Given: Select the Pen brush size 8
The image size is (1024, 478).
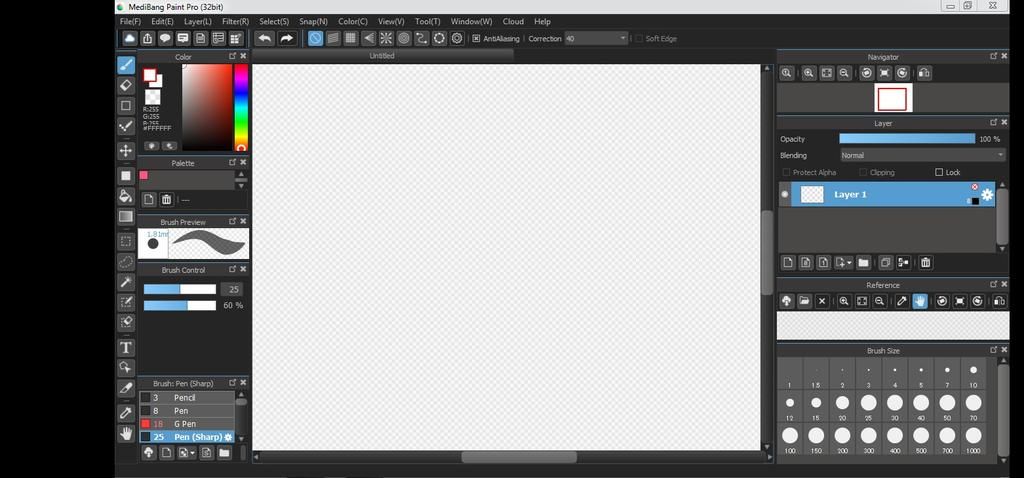Looking at the screenshot, I should pos(187,411).
